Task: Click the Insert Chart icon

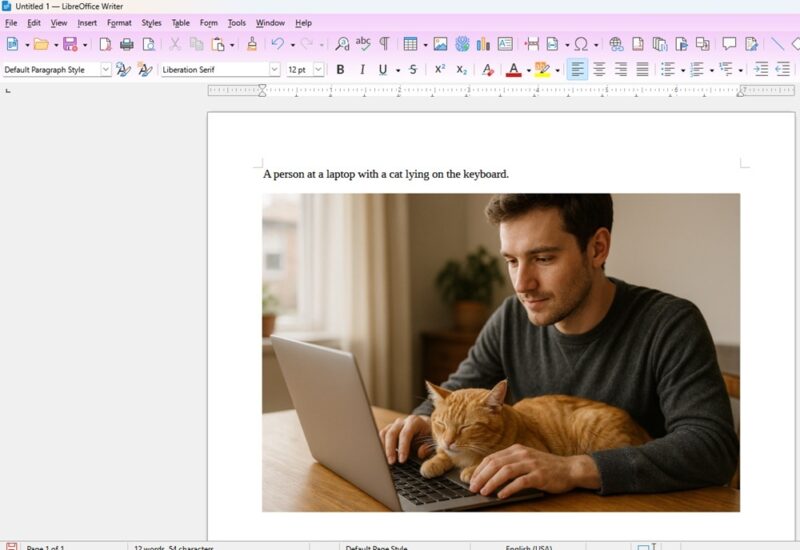Action: point(483,44)
